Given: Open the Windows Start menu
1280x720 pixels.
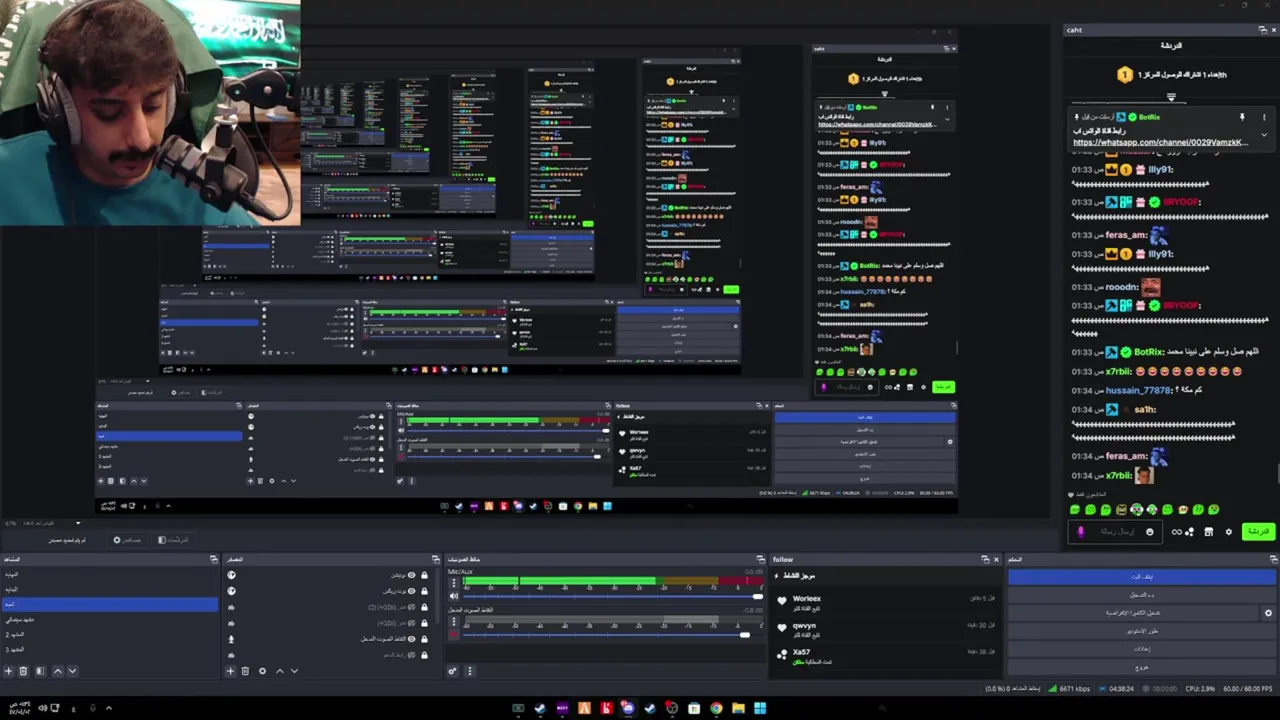Looking at the screenshot, I should point(760,708).
